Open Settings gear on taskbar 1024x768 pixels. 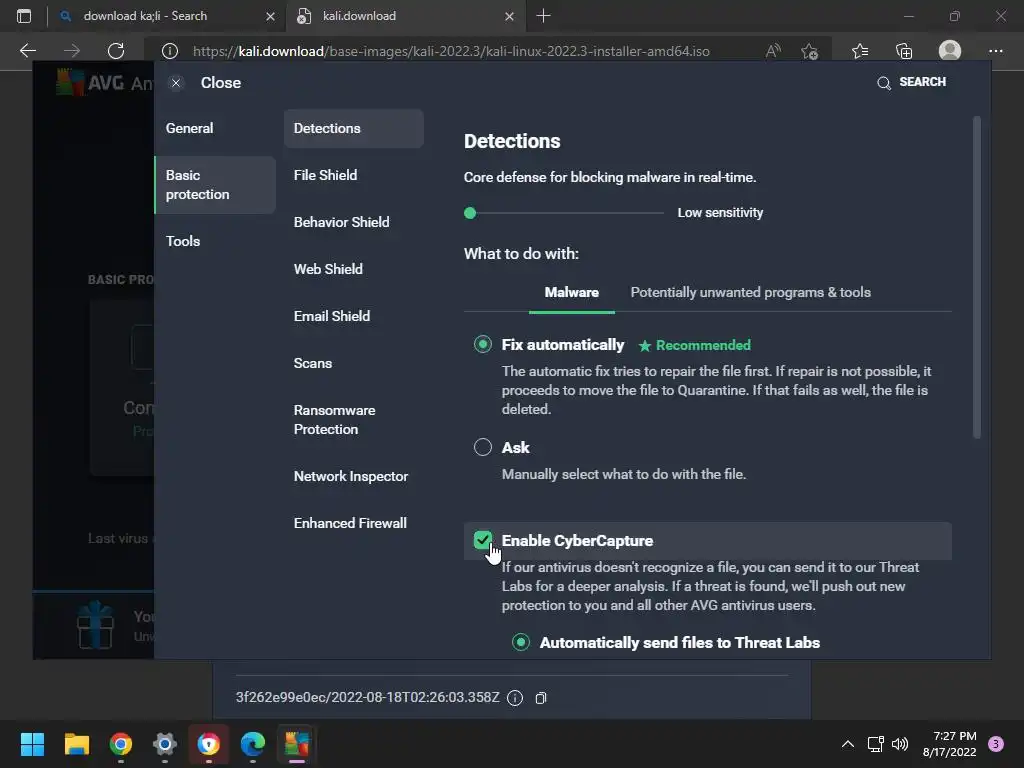(165, 744)
